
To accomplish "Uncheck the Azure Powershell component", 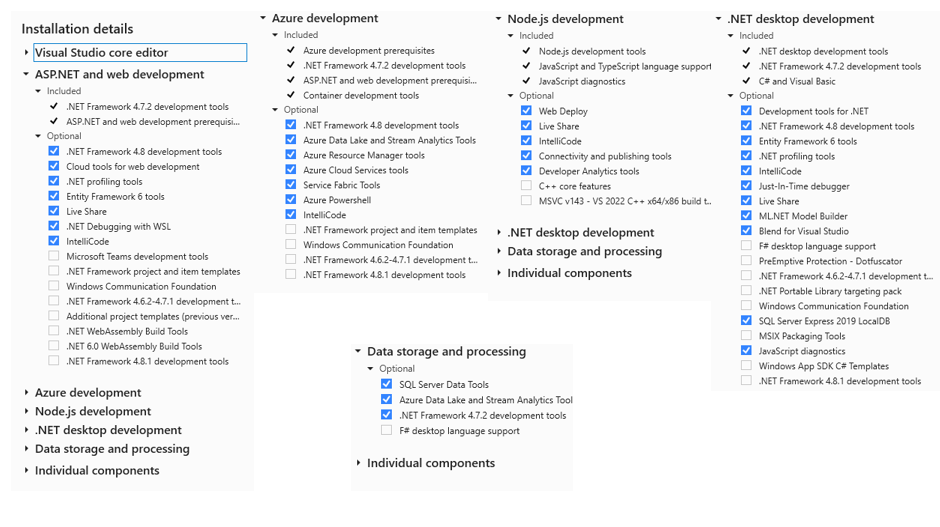I will 291,200.
